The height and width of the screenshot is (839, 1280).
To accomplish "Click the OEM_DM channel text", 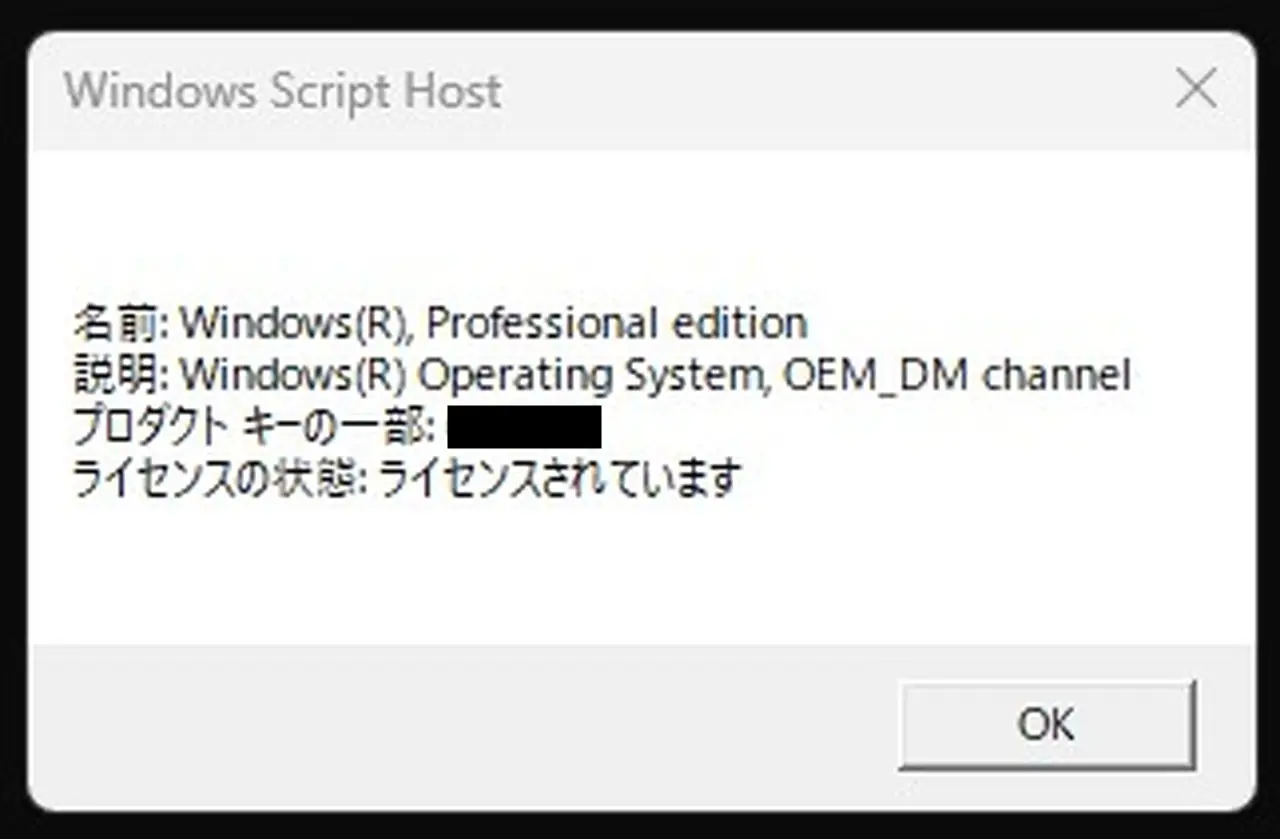I will point(958,375).
